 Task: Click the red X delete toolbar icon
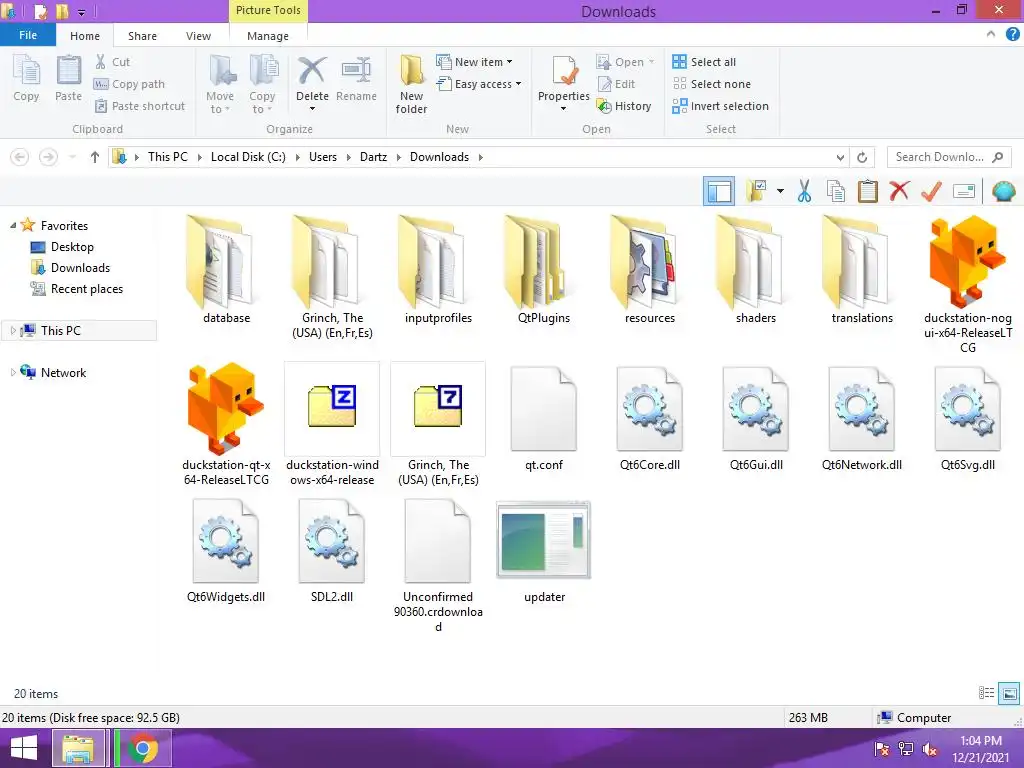899,191
